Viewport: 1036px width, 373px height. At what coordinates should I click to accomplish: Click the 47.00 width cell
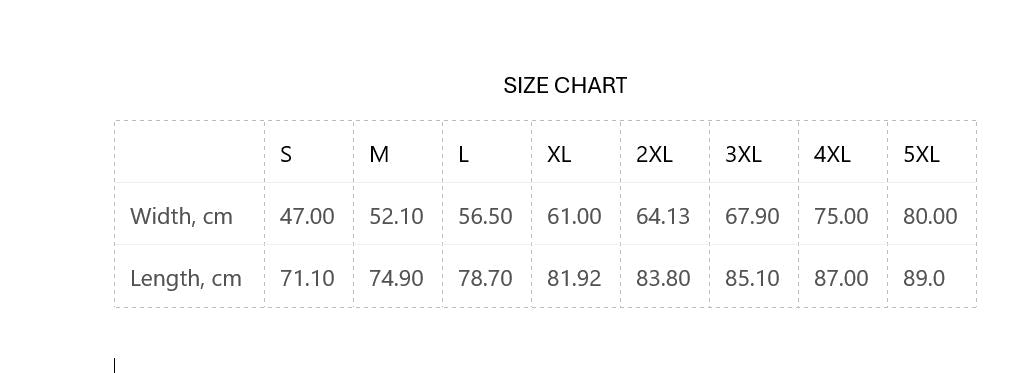point(309,214)
